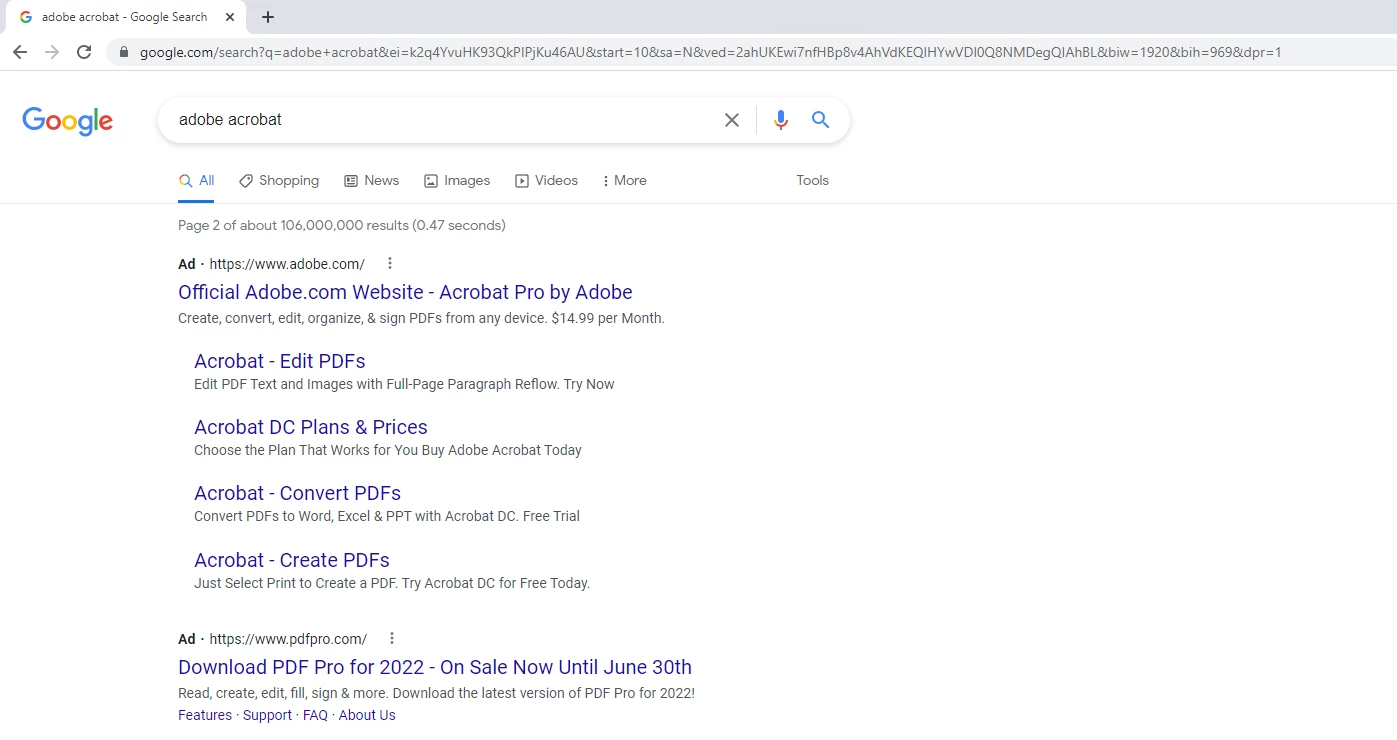Open options dots beside pdfpro.com ad

392,638
